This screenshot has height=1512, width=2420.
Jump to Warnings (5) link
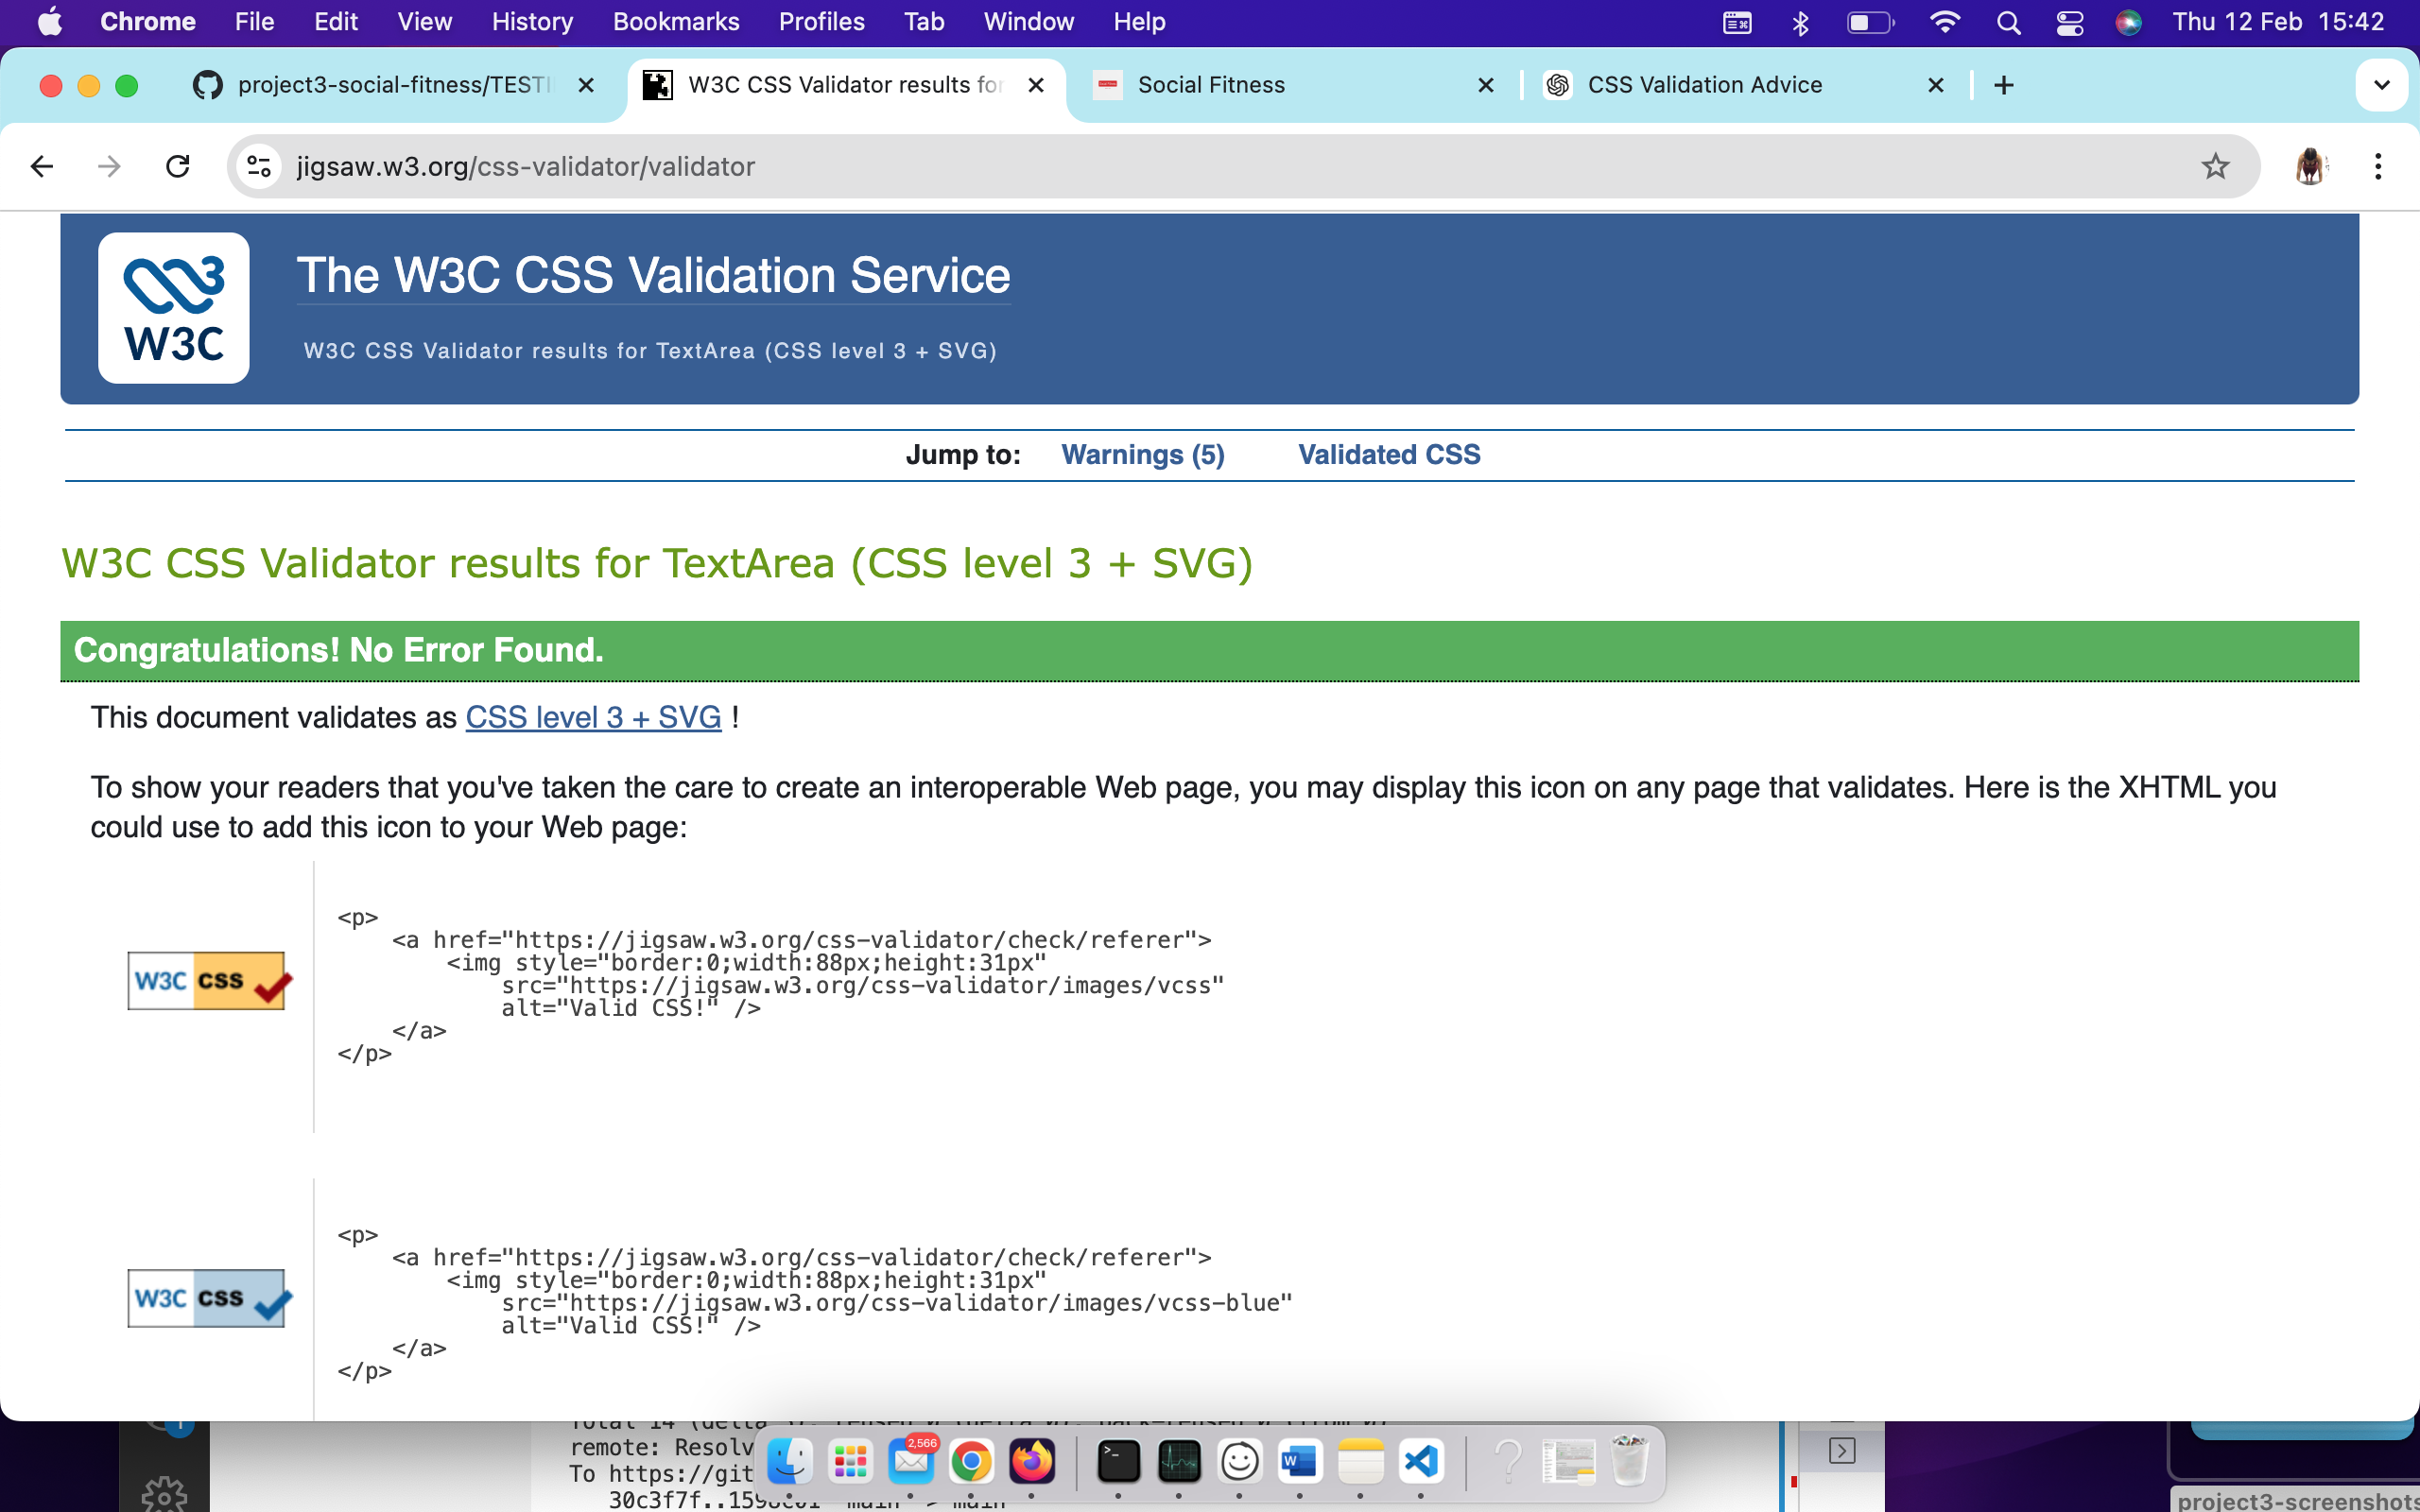pyautogui.click(x=1143, y=454)
